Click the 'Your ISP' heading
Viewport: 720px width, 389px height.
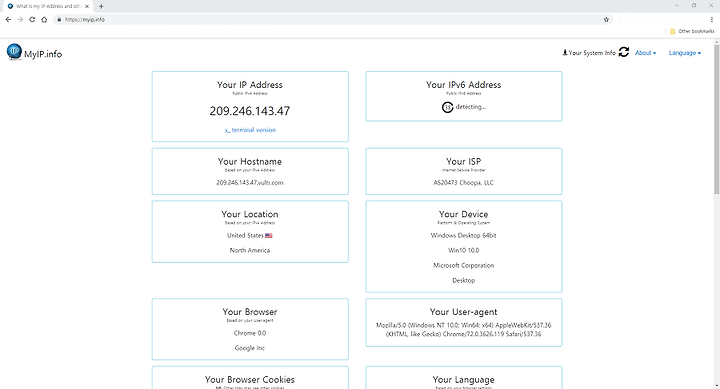click(x=463, y=161)
